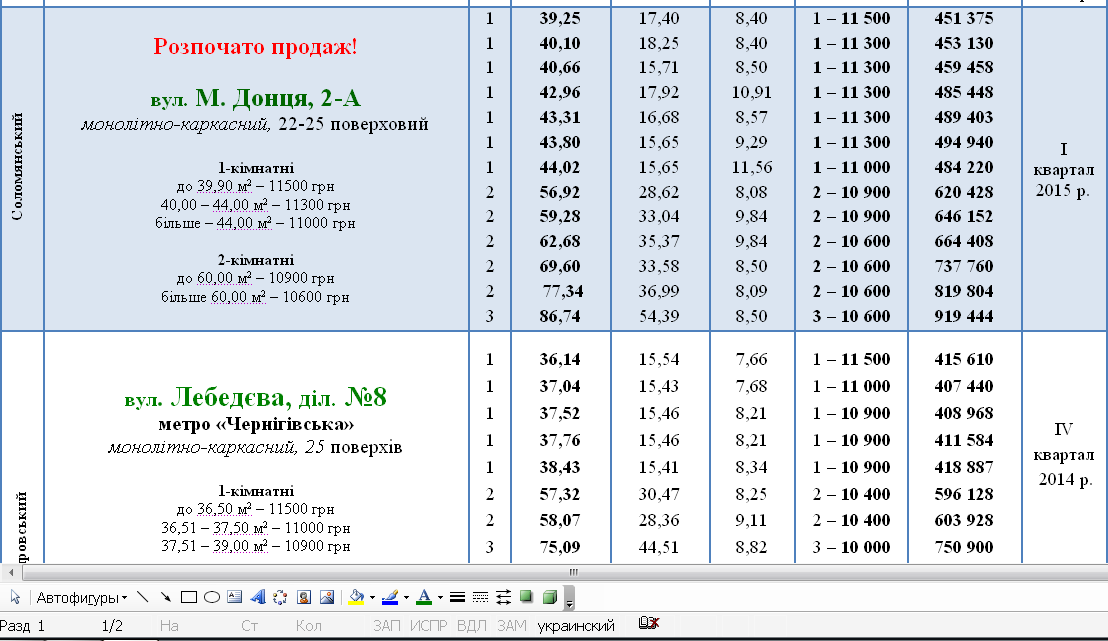This screenshot has width=1108, height=641.
Task: Click the vertical Солом'янський district label
Action: tap(18, 167)
